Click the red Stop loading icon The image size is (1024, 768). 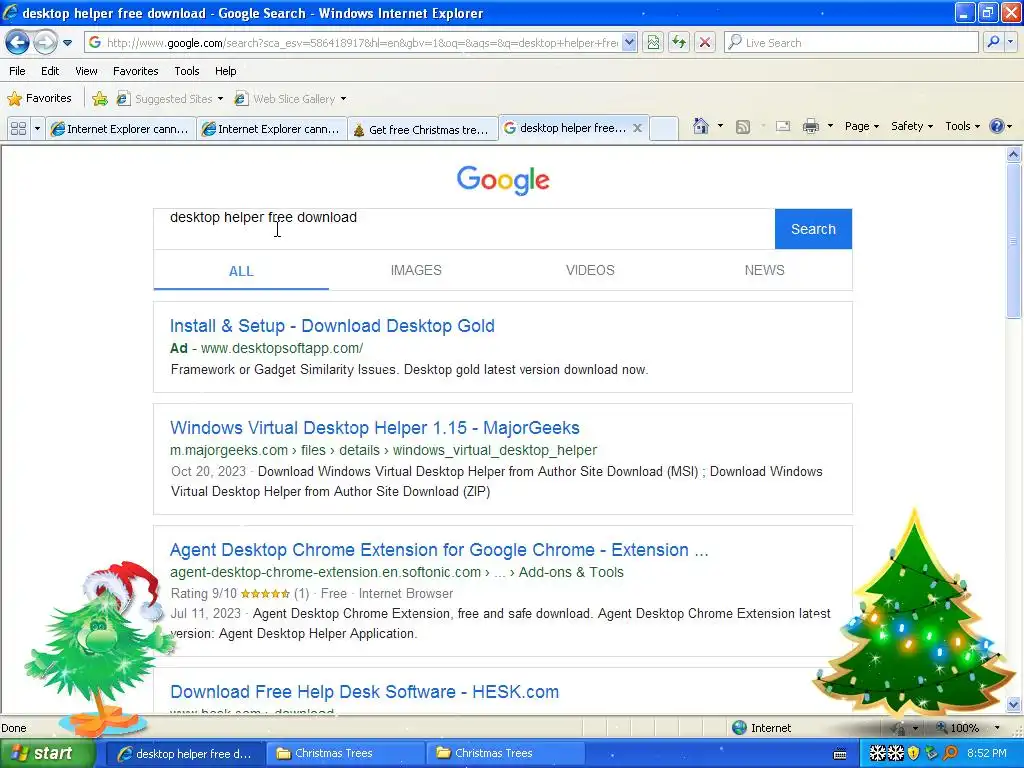click(705, 43)
